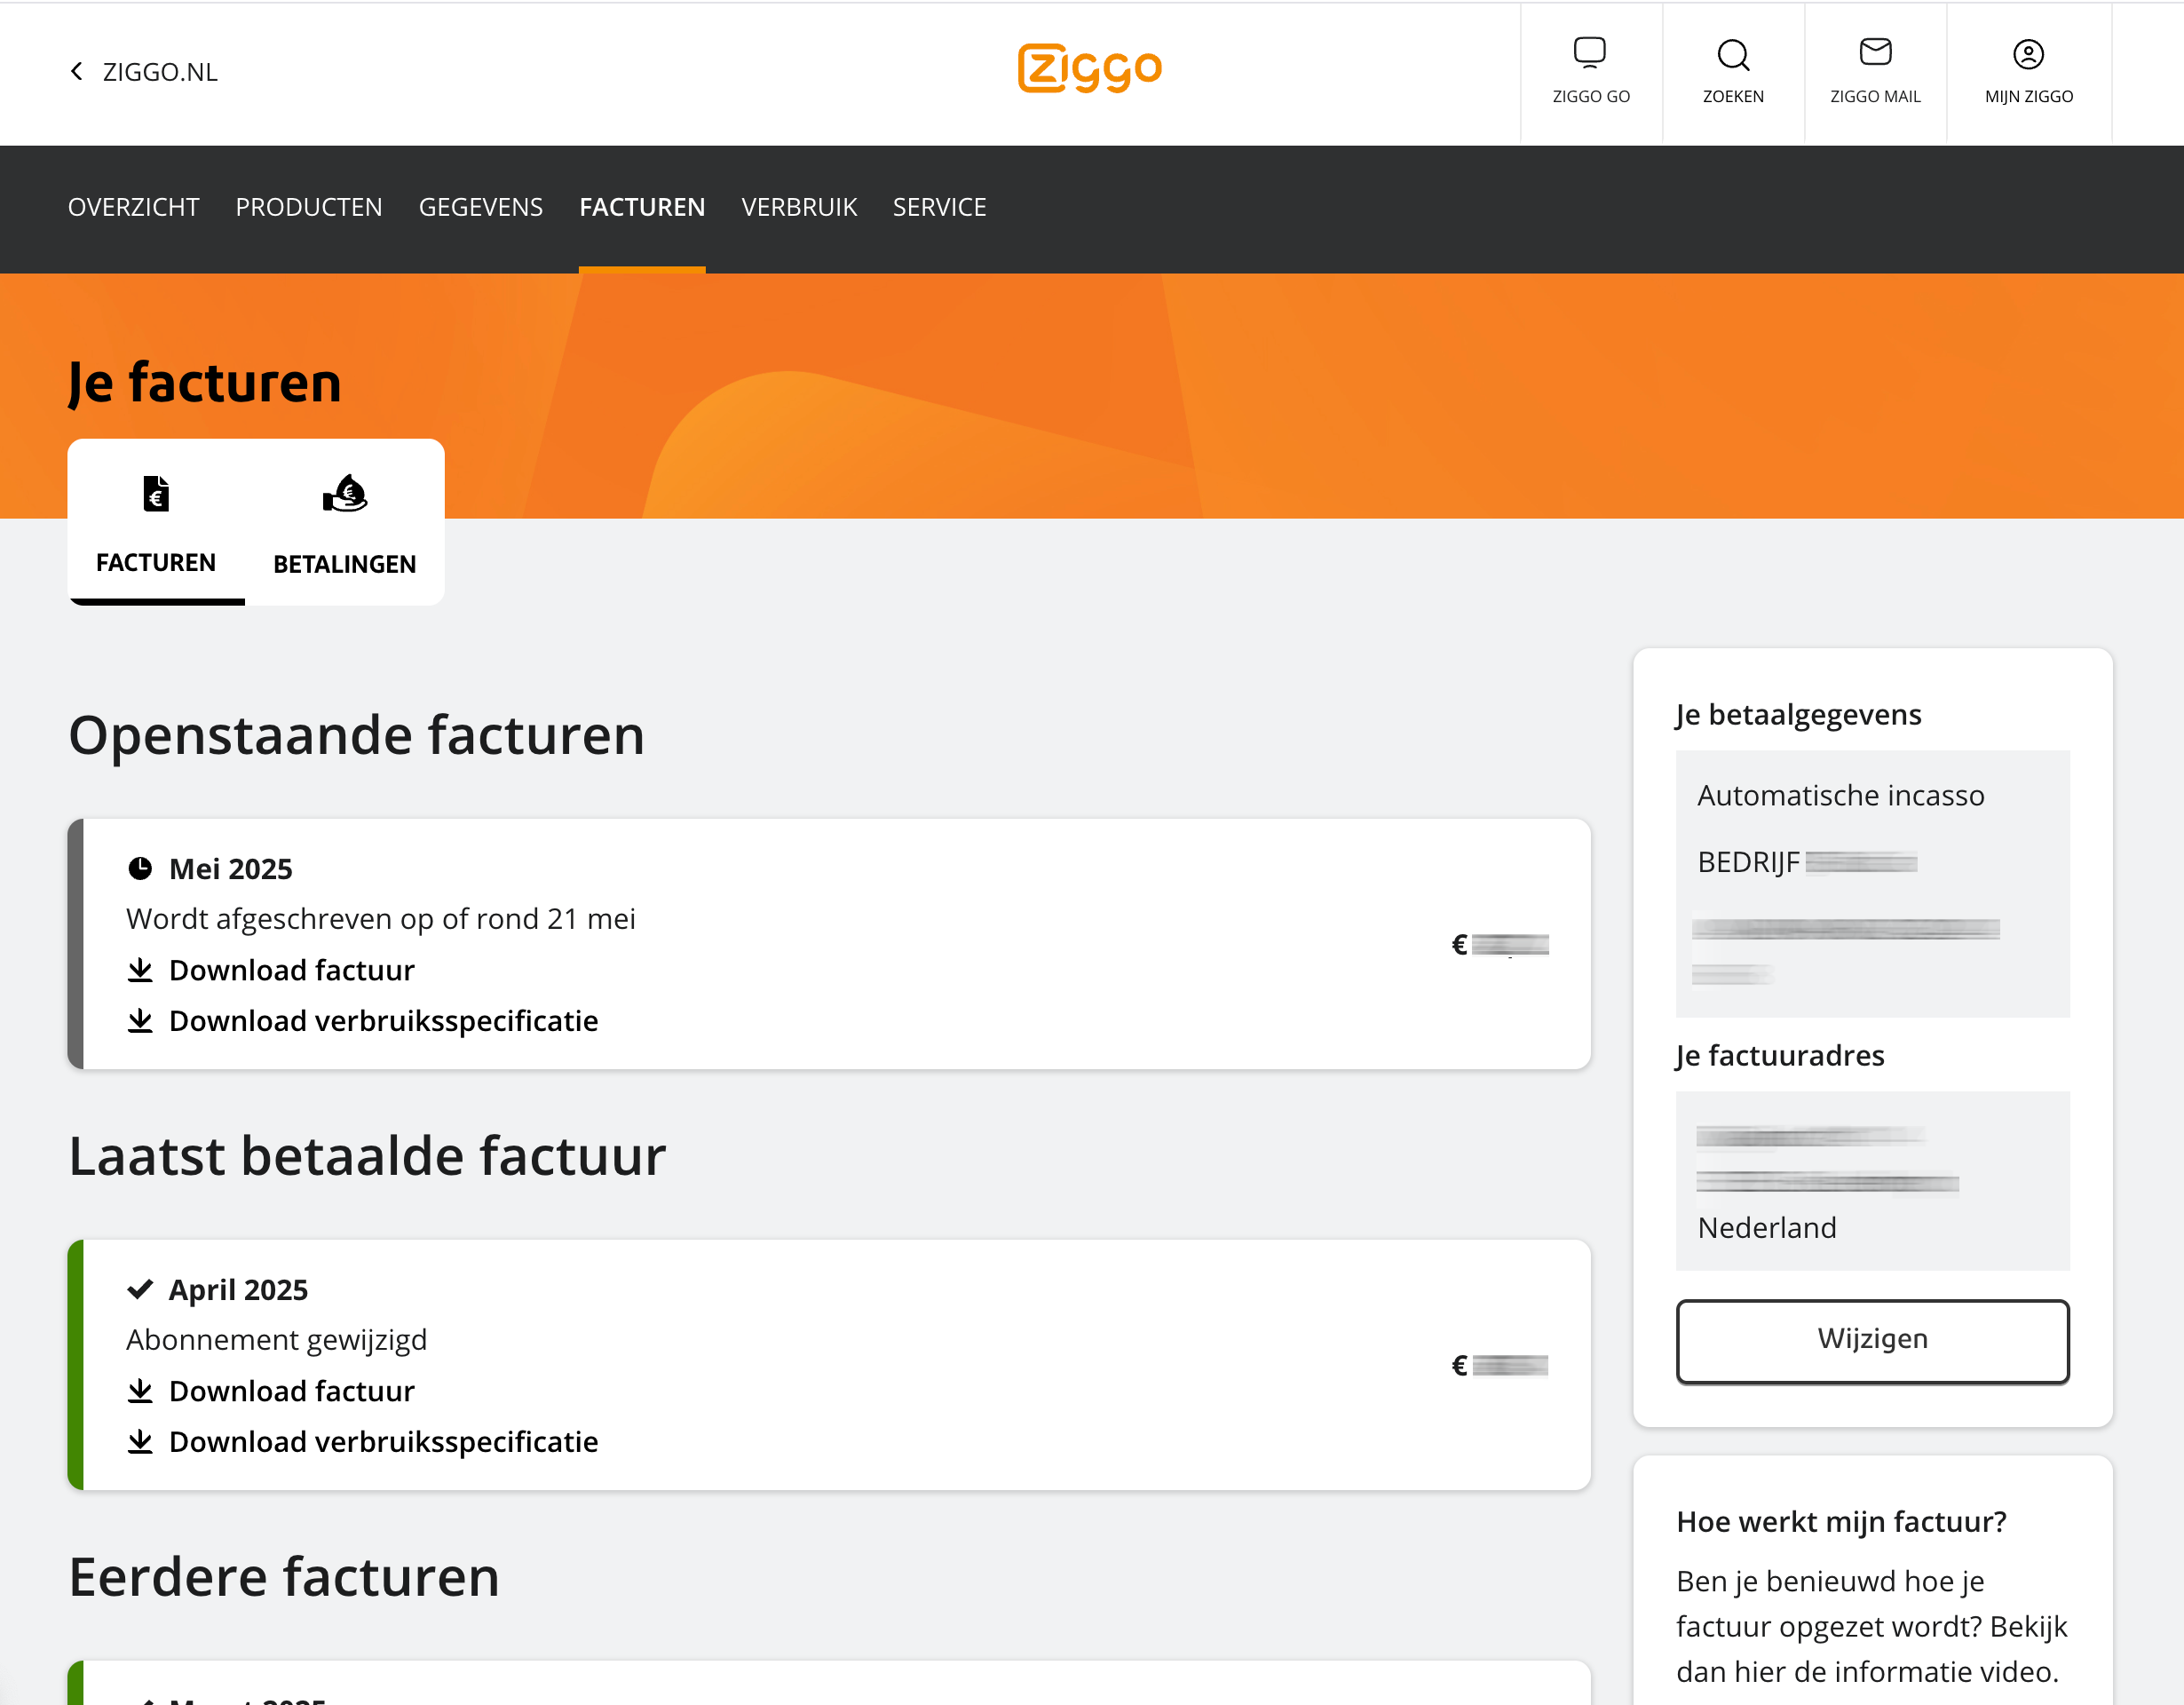Open the Gegevens menu item

(x=481, y=207)
